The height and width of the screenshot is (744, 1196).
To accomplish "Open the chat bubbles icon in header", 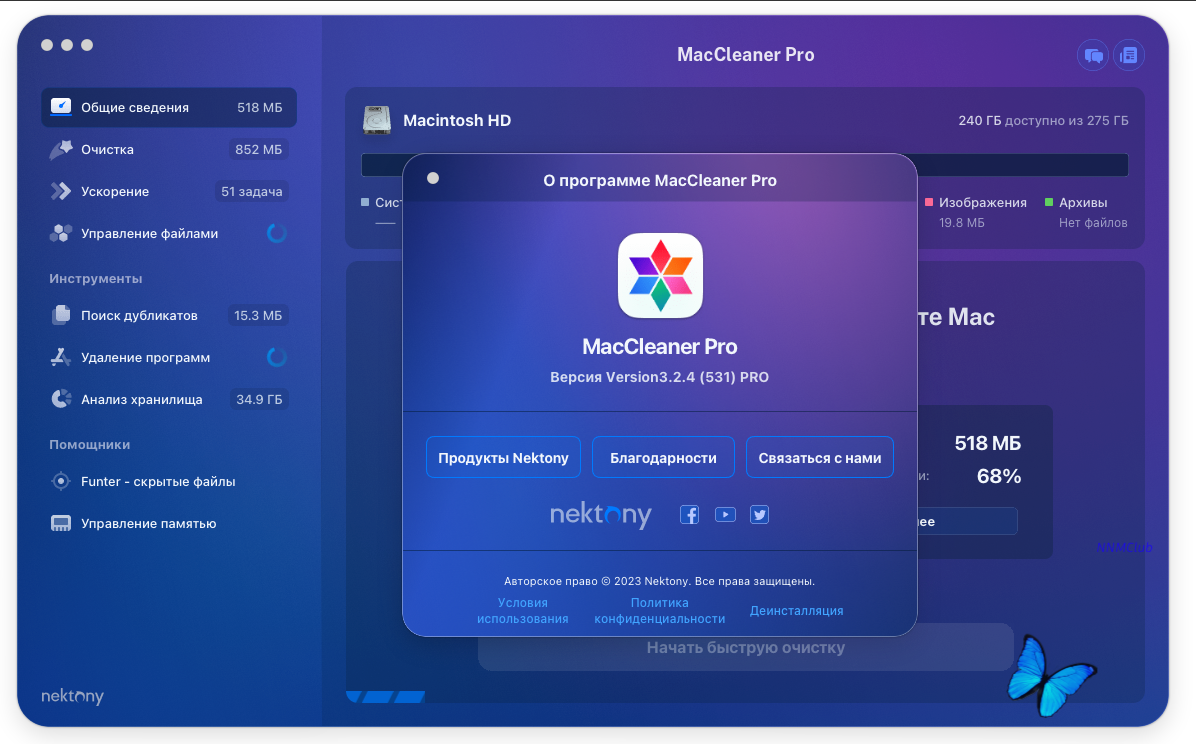I will tap(1093, 56).
